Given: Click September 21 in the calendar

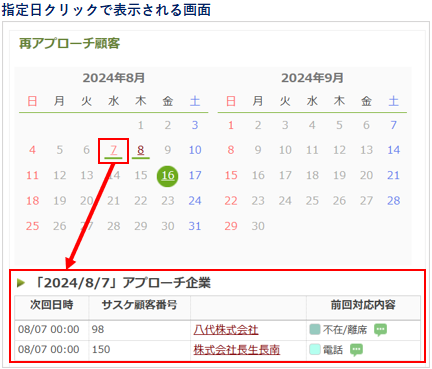Looking at the screenshot, I should 393,175.
